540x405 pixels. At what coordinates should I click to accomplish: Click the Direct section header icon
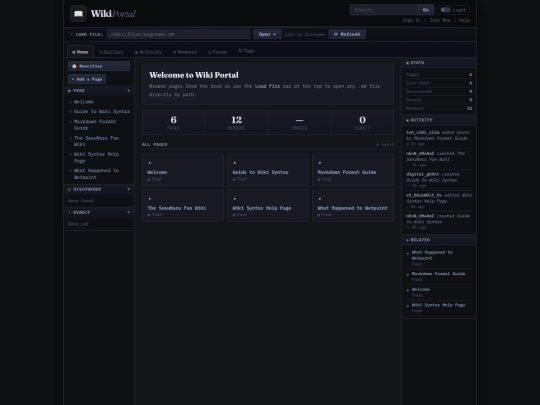(69, 212)
